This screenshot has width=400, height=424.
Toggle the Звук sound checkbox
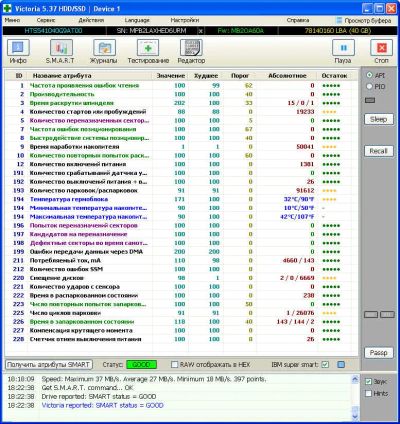click(x=368, y=382)
